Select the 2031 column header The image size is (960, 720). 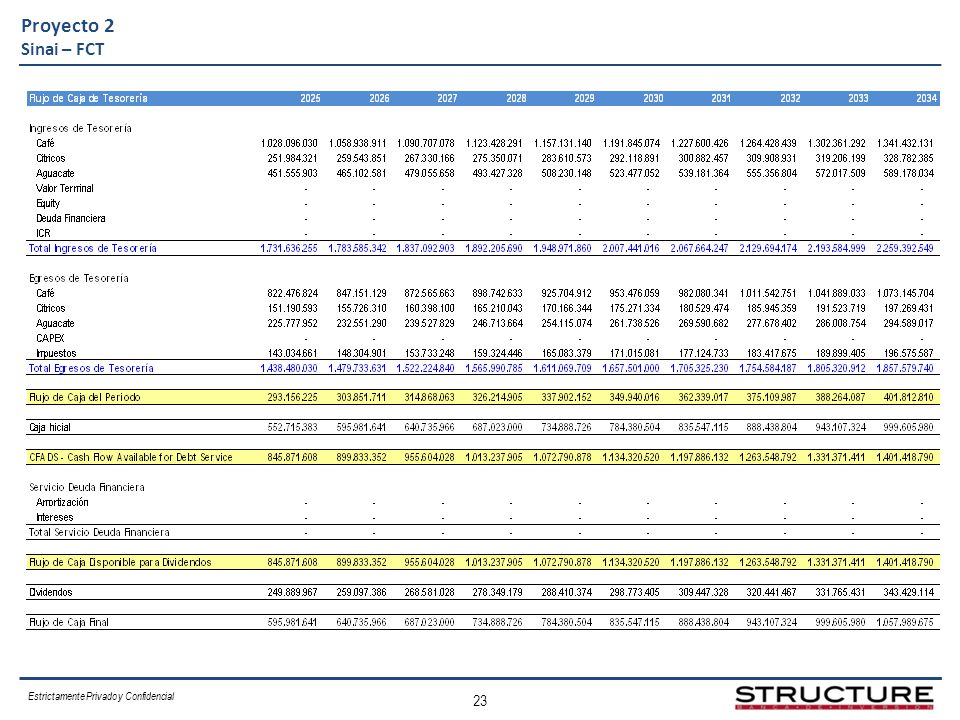click(x=721, y=98)
